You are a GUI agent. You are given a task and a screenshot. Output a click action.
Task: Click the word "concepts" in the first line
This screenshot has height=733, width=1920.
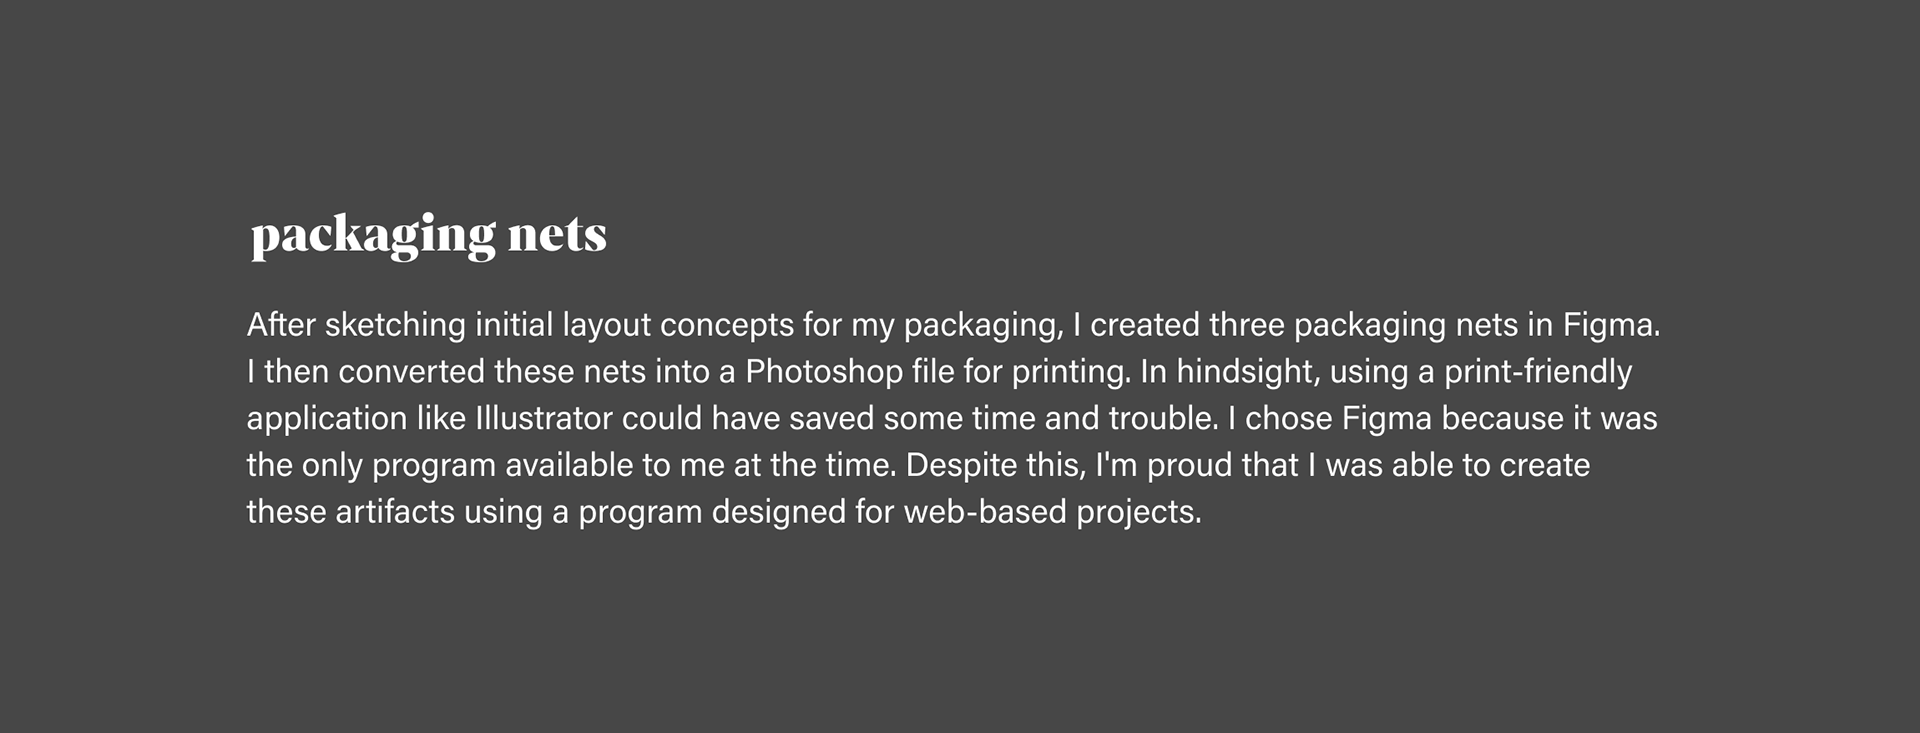pyautogui.click(x=726, y=325)
